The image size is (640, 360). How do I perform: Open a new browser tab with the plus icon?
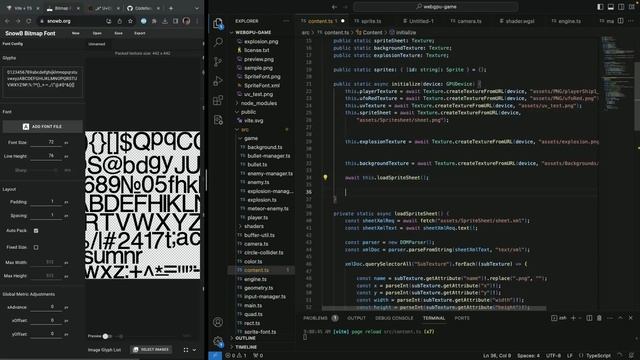171,8
